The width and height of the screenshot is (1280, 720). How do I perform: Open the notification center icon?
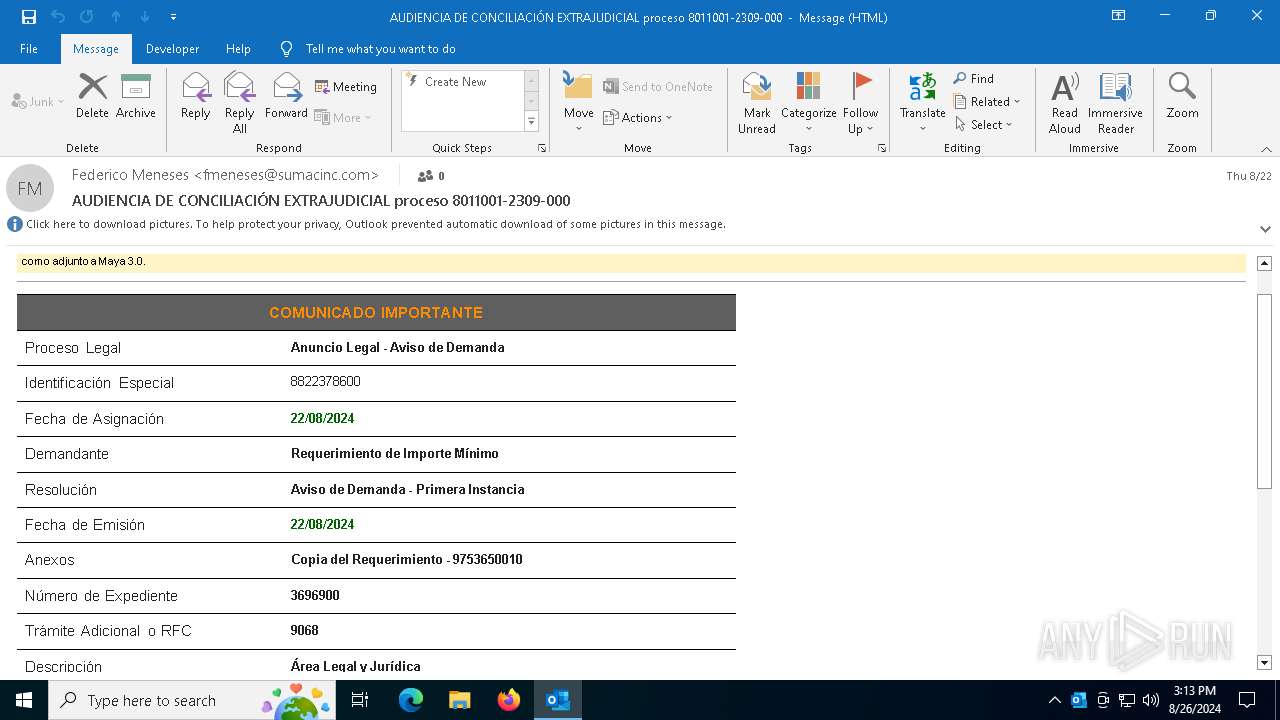1247,700
